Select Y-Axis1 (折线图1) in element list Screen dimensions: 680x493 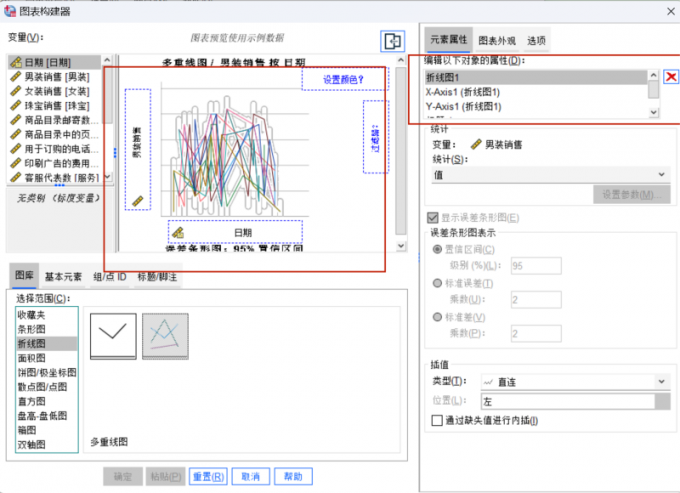(x=536, y=106)
